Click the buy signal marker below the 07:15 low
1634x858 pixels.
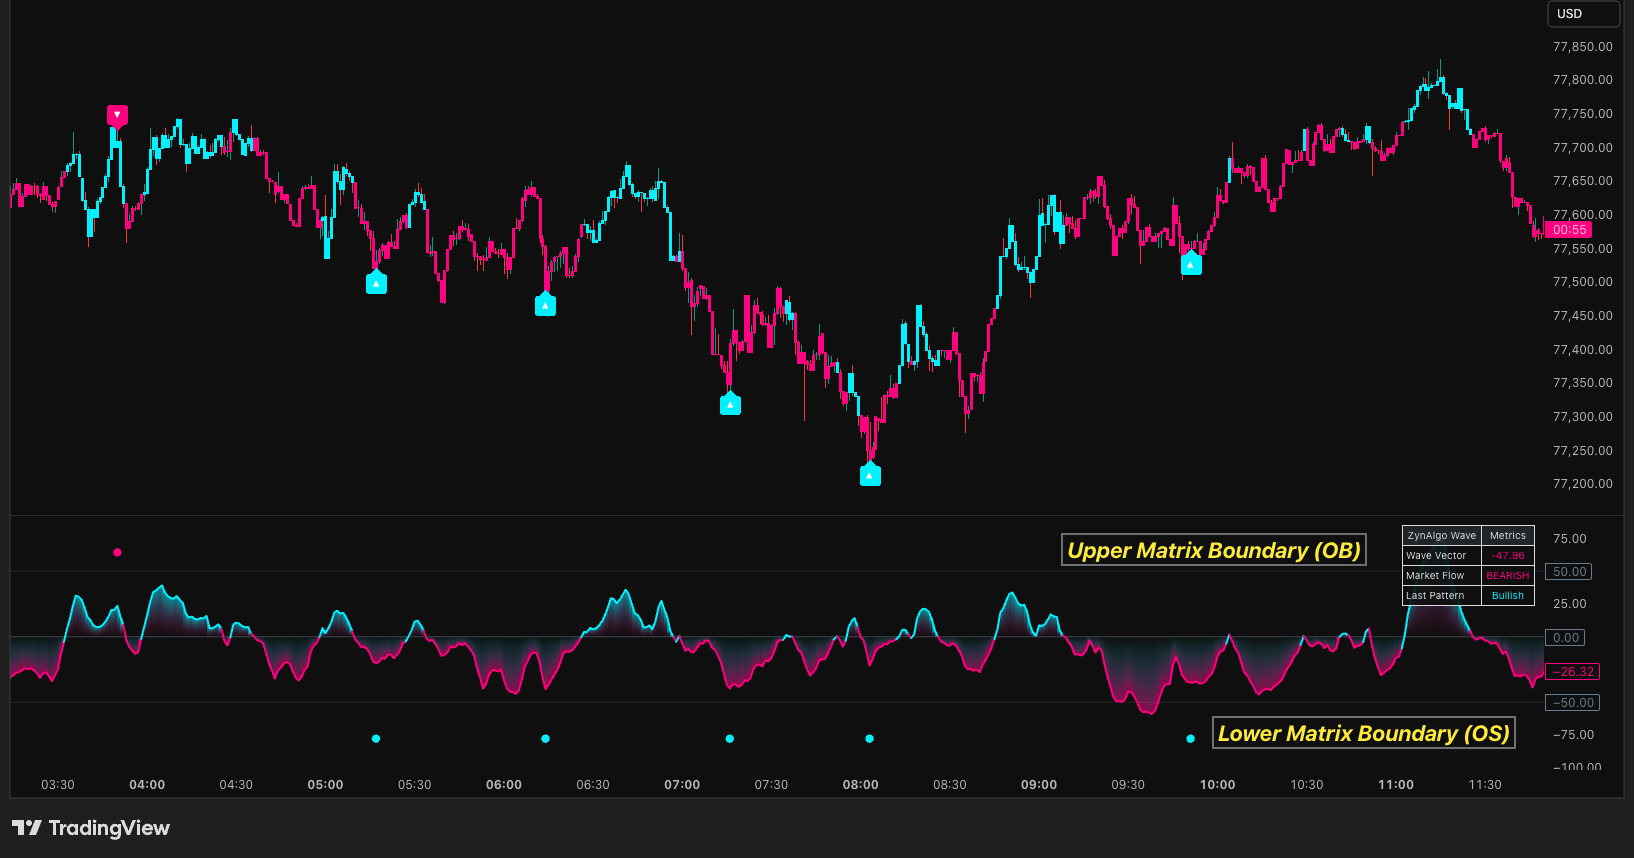[x=731, y=404]
